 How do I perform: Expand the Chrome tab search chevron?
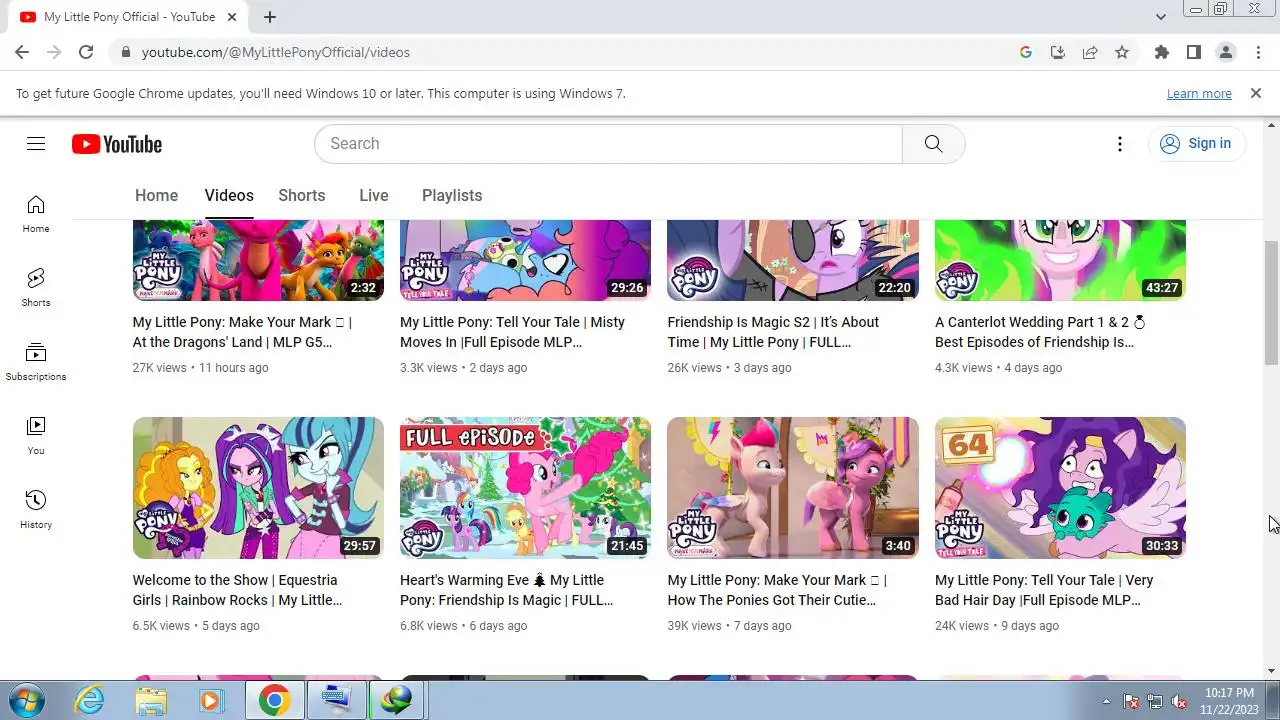pos(1161,17)
